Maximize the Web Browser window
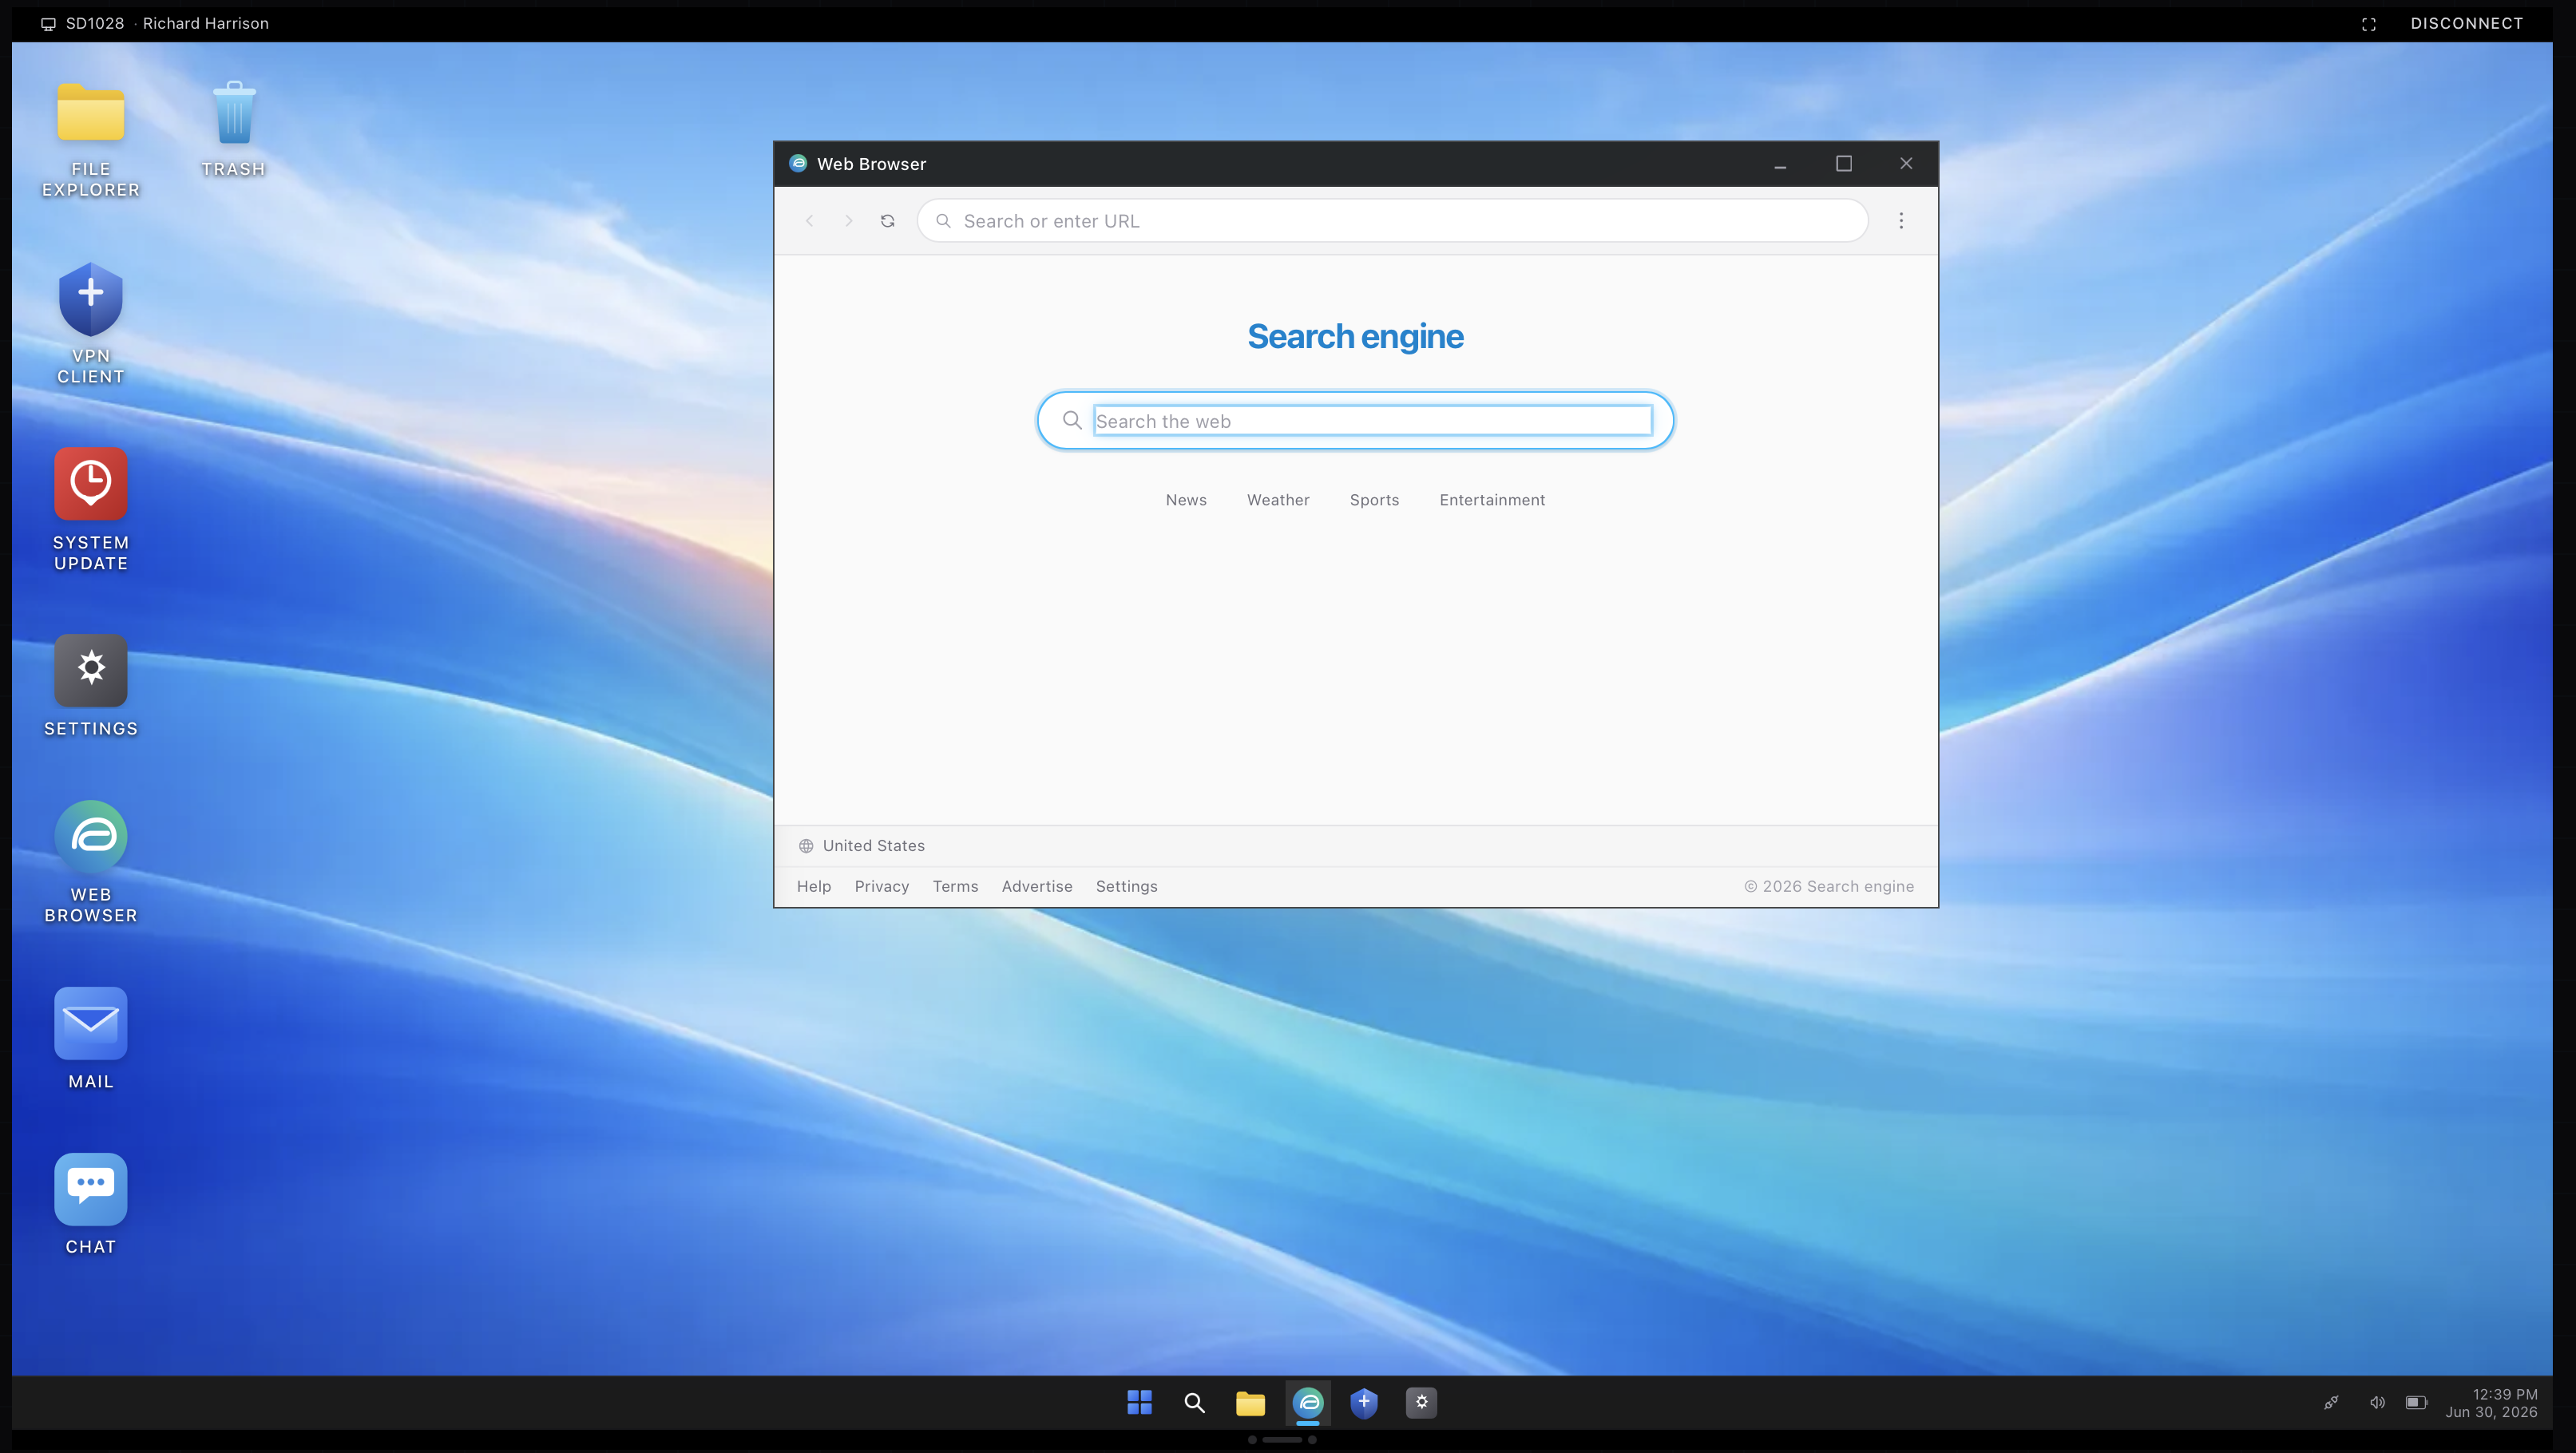Screen dimensions: 2576x1453 point(1844,164)
